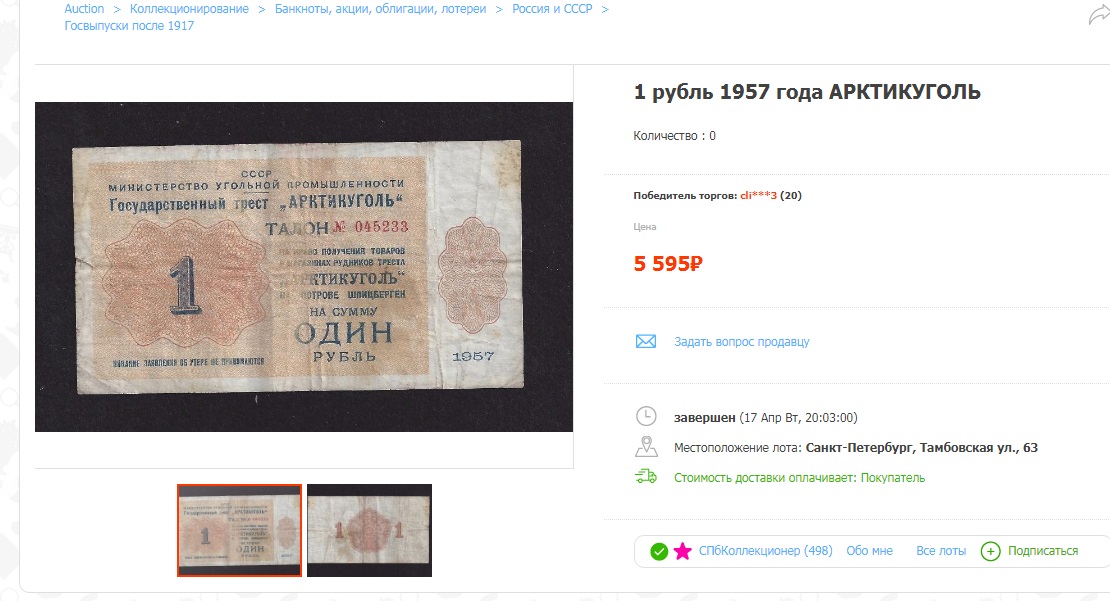This screenshot has width=1110, height=601.
Task: Click the share arrow icon
Action: coord(1099,15)
